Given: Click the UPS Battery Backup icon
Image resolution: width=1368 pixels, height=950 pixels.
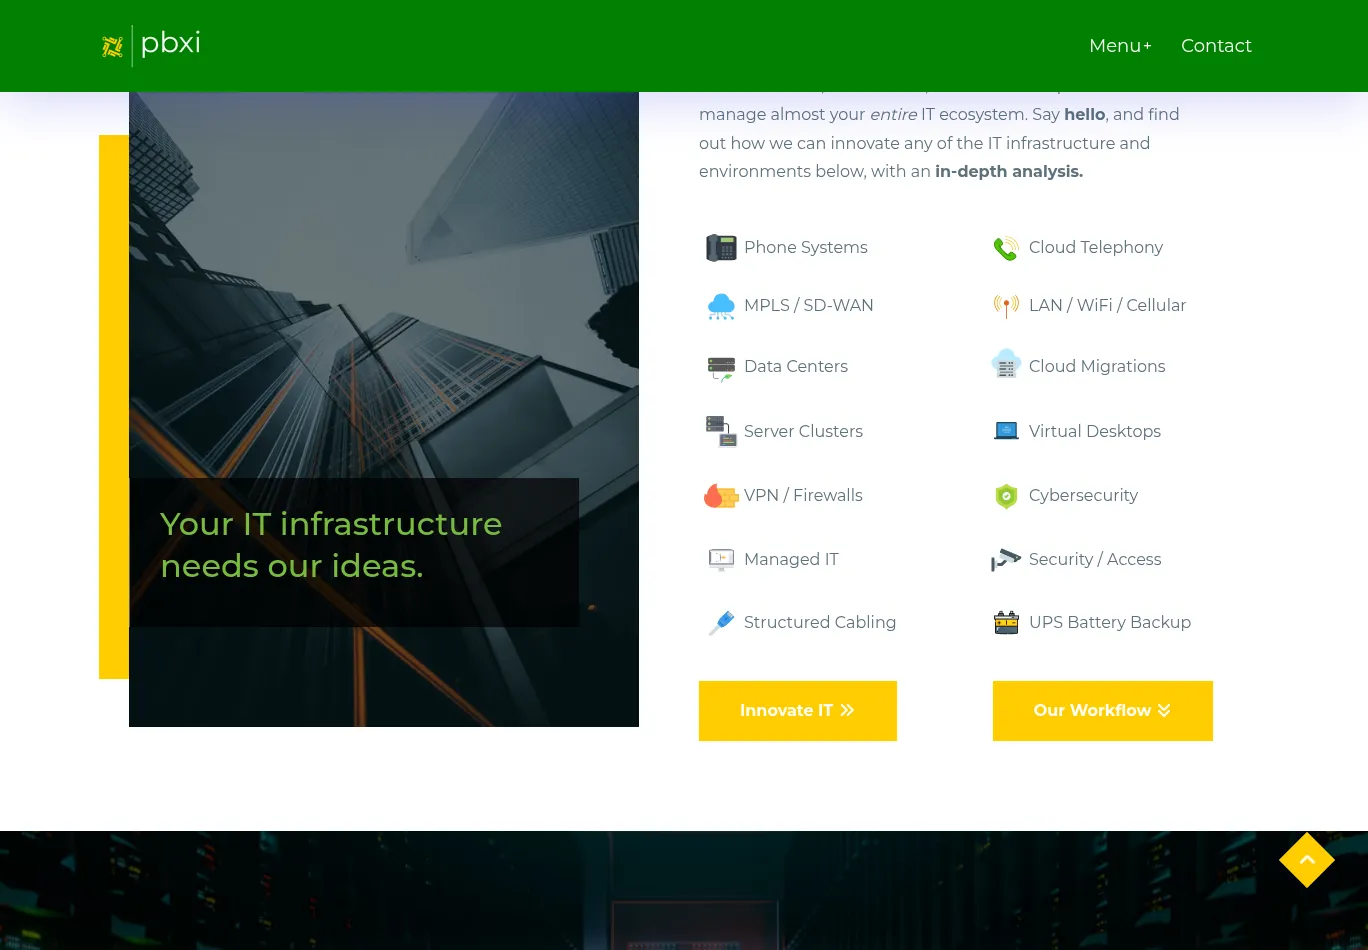Looking at the screenshot, I should [1006, 623].
